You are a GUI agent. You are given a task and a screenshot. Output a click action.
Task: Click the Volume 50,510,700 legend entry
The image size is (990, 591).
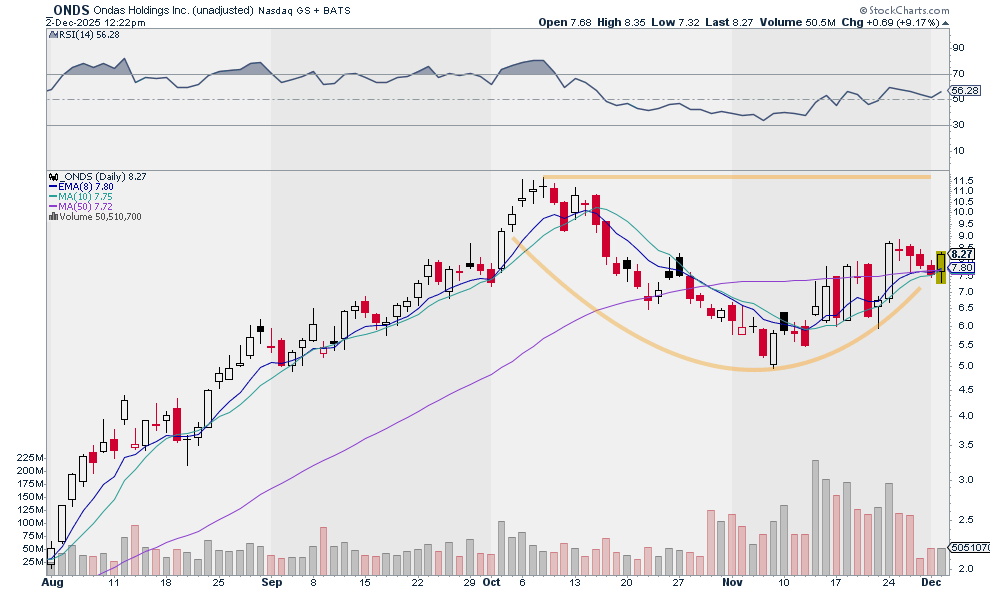point(100,217)
